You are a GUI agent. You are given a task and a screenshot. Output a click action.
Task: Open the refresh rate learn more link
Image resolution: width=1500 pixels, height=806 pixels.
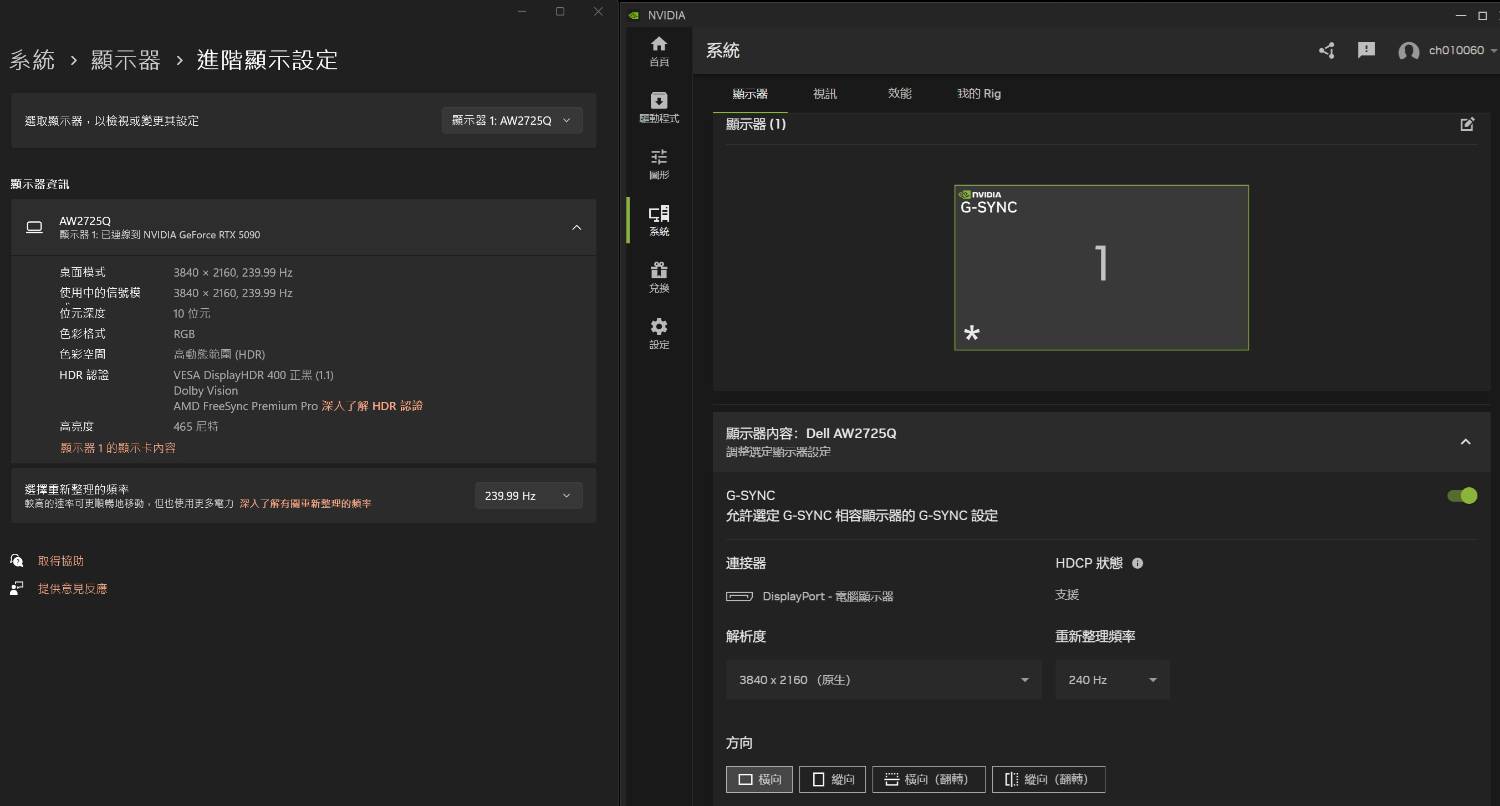pyautogui.click(x=305, y=504)
